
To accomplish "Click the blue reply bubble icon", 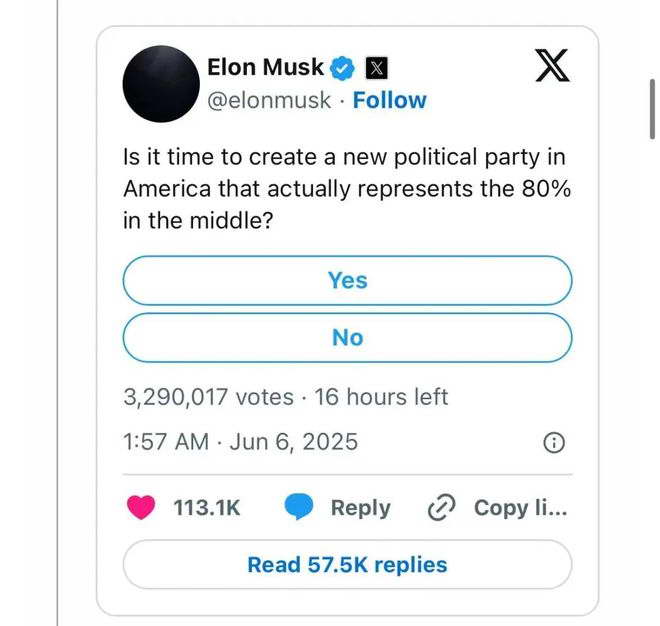I will tap(299, 508).
